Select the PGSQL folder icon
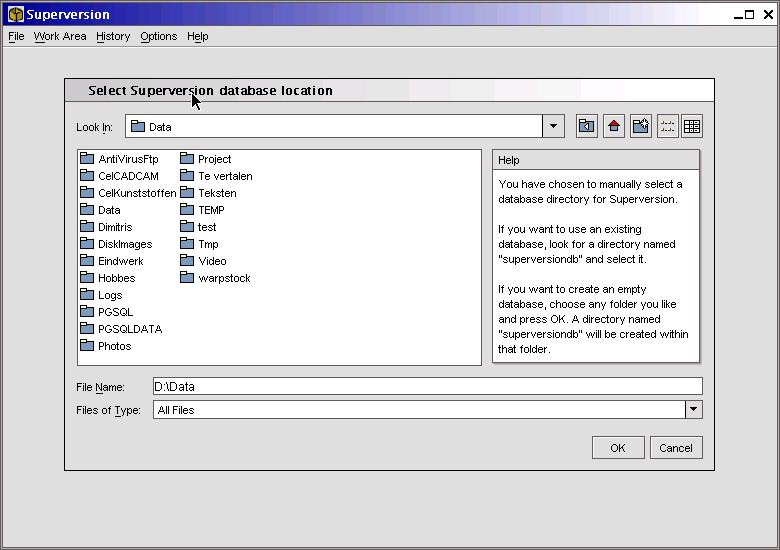The height and width of the screenshot is (550, 780). coord(87,312)
